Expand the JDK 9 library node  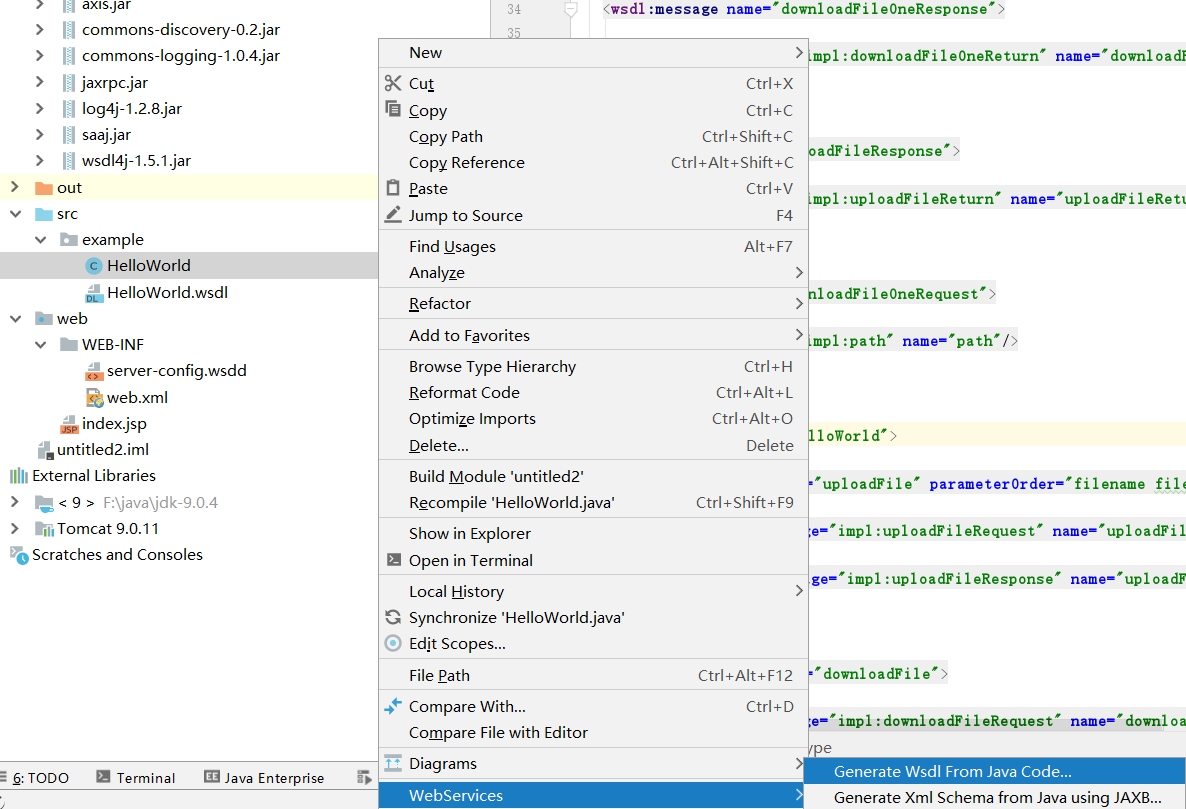click(x=14, y=501)
